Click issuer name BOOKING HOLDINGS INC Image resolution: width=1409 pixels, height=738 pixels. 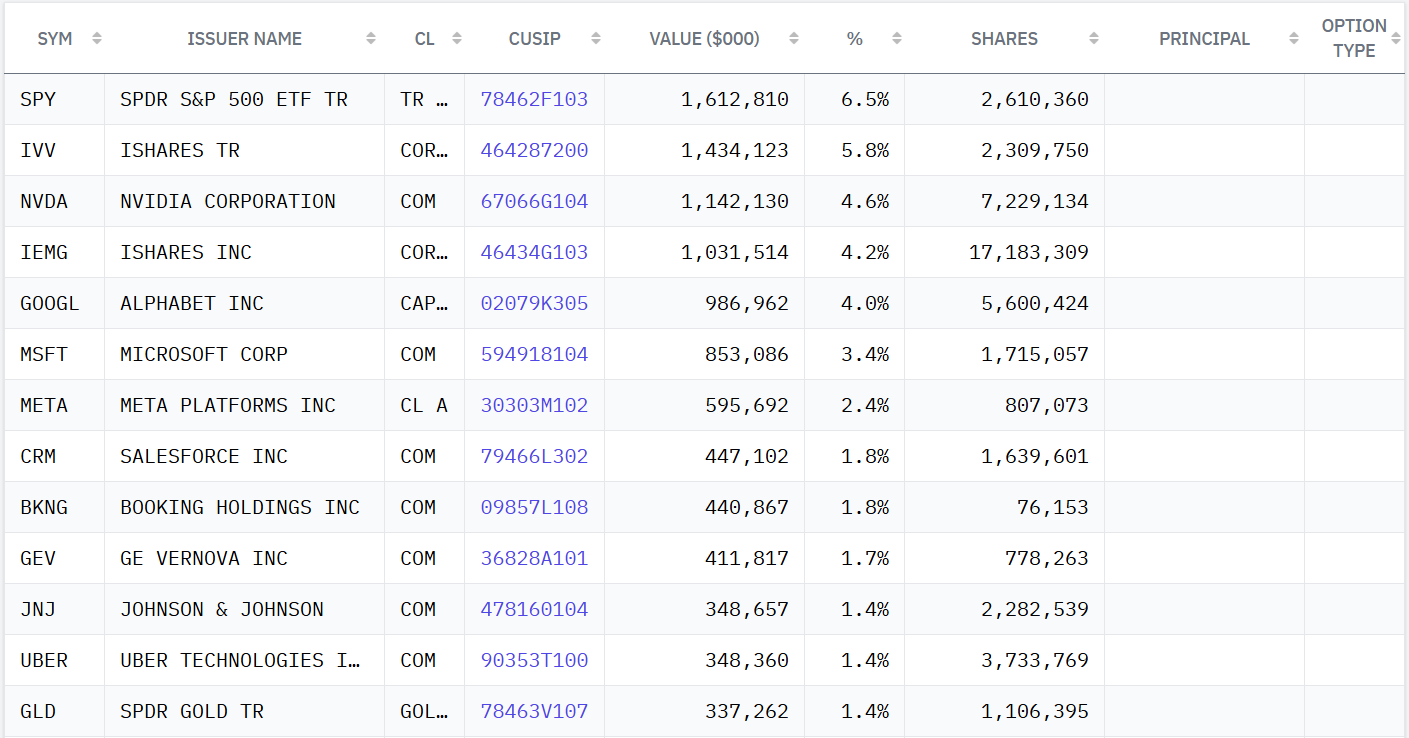(x=240, y=507)
